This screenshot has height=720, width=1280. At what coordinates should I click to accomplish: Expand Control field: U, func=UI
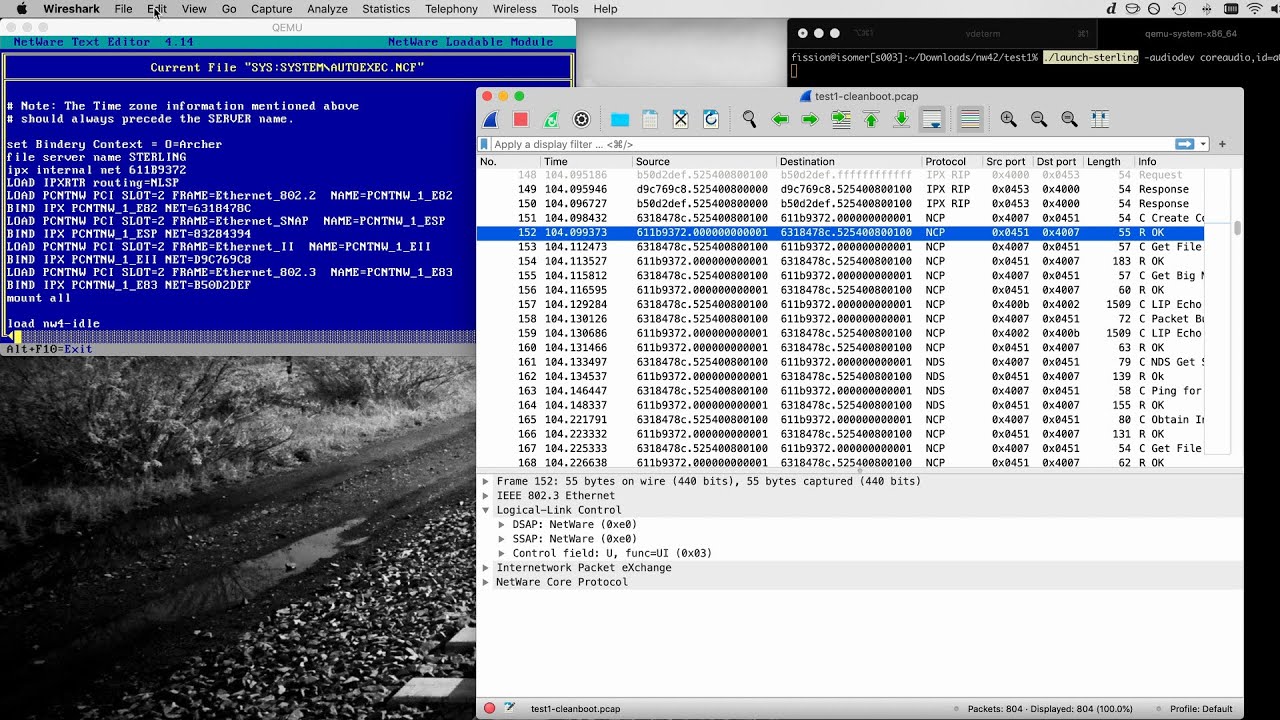(502, 553)
